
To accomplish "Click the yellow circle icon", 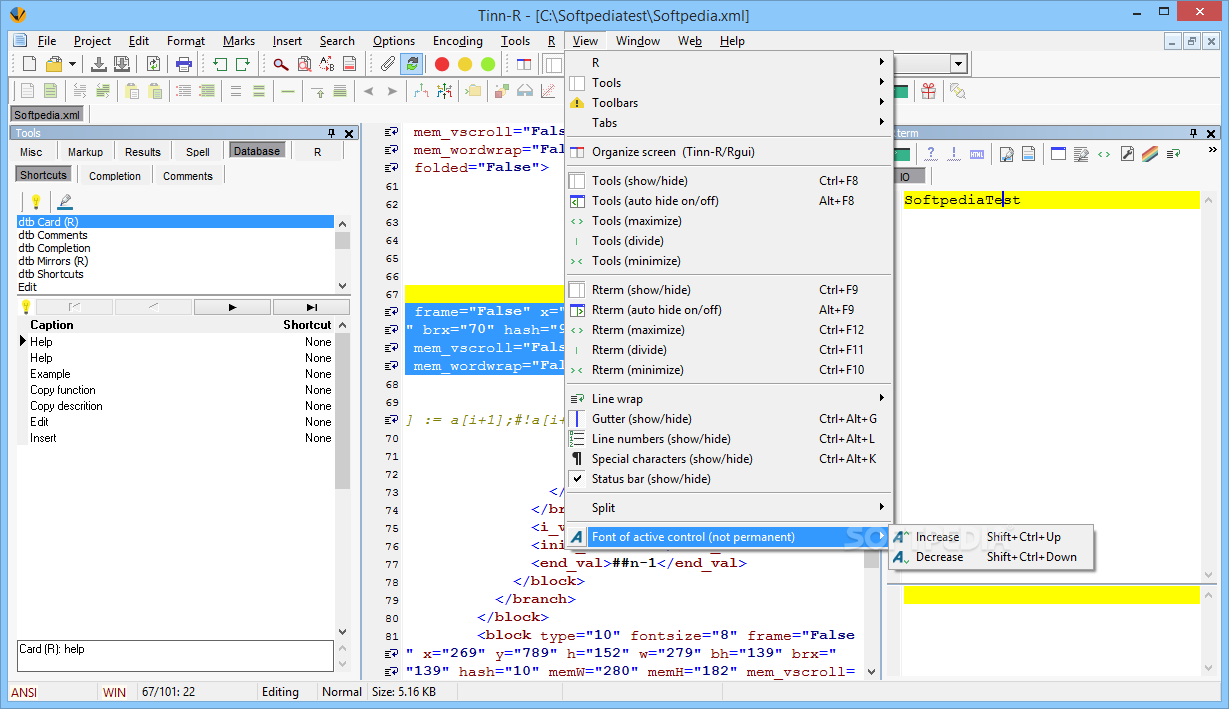I will tap(465, 64).
